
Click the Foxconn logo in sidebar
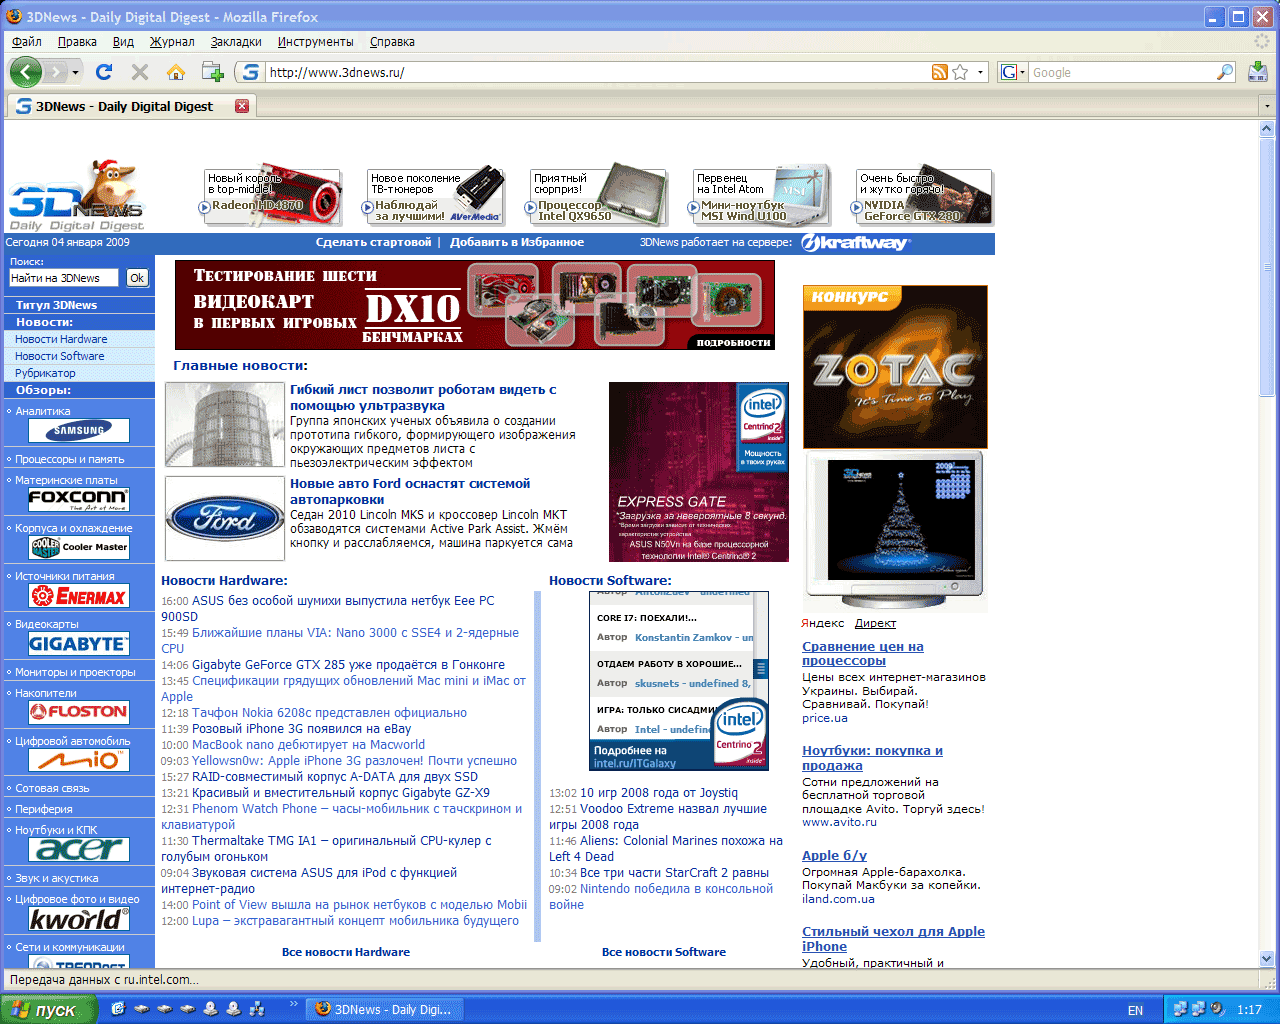click(79, 499)
